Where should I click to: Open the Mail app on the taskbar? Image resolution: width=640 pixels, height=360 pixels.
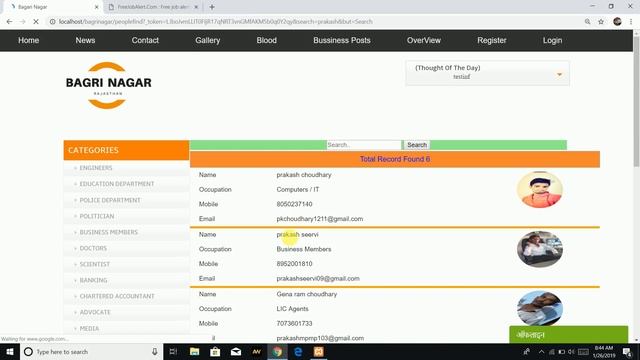pos(236,351)
